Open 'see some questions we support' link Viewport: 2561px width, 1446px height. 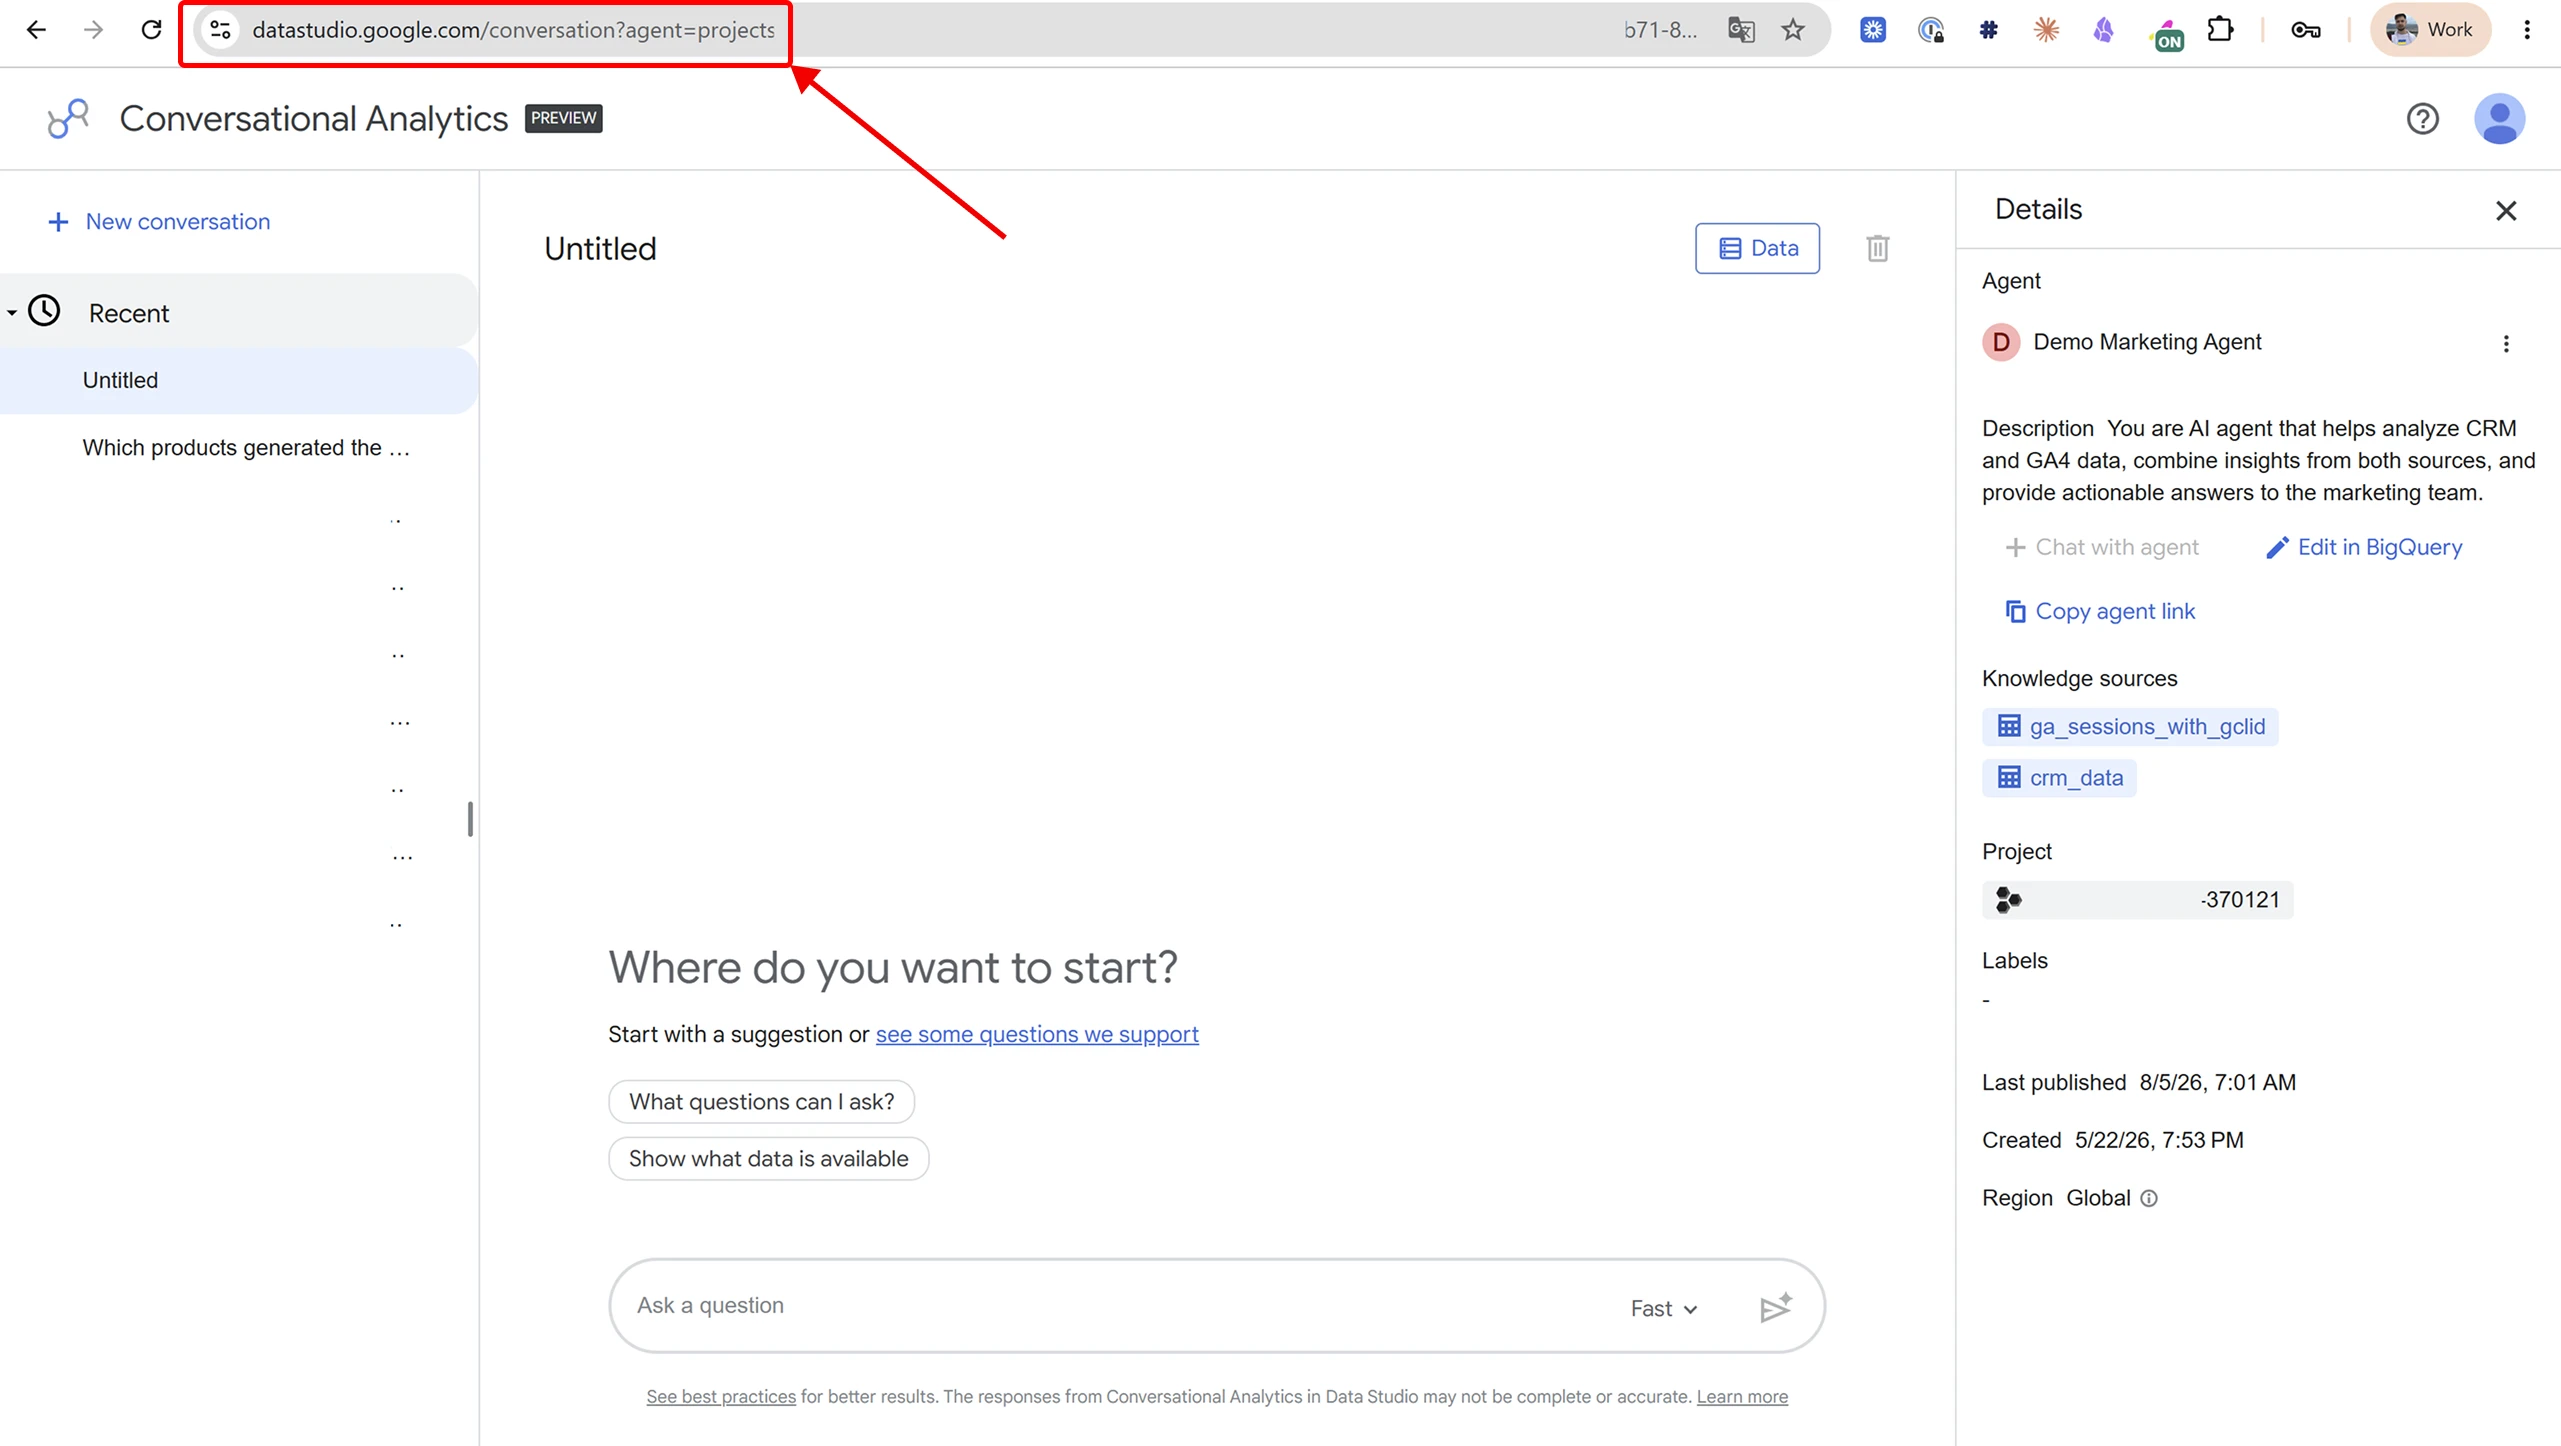pos(1037,1034)
